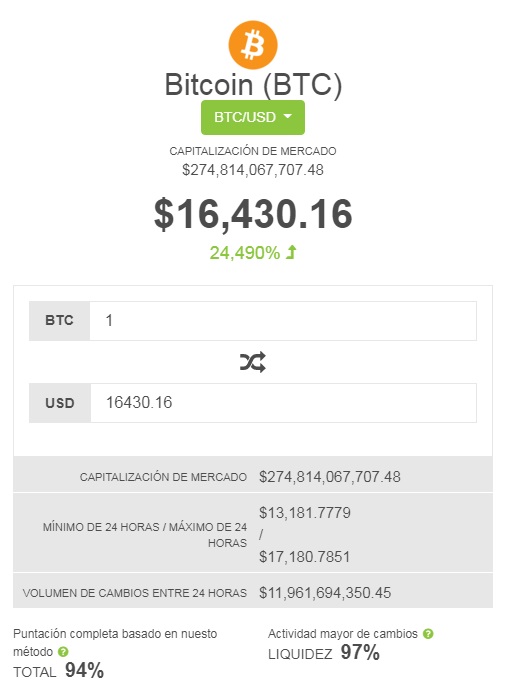507x687 pixels.
Task: Click the 24-hour volume value $11,961,694,350.45
Action: (325, 593)
